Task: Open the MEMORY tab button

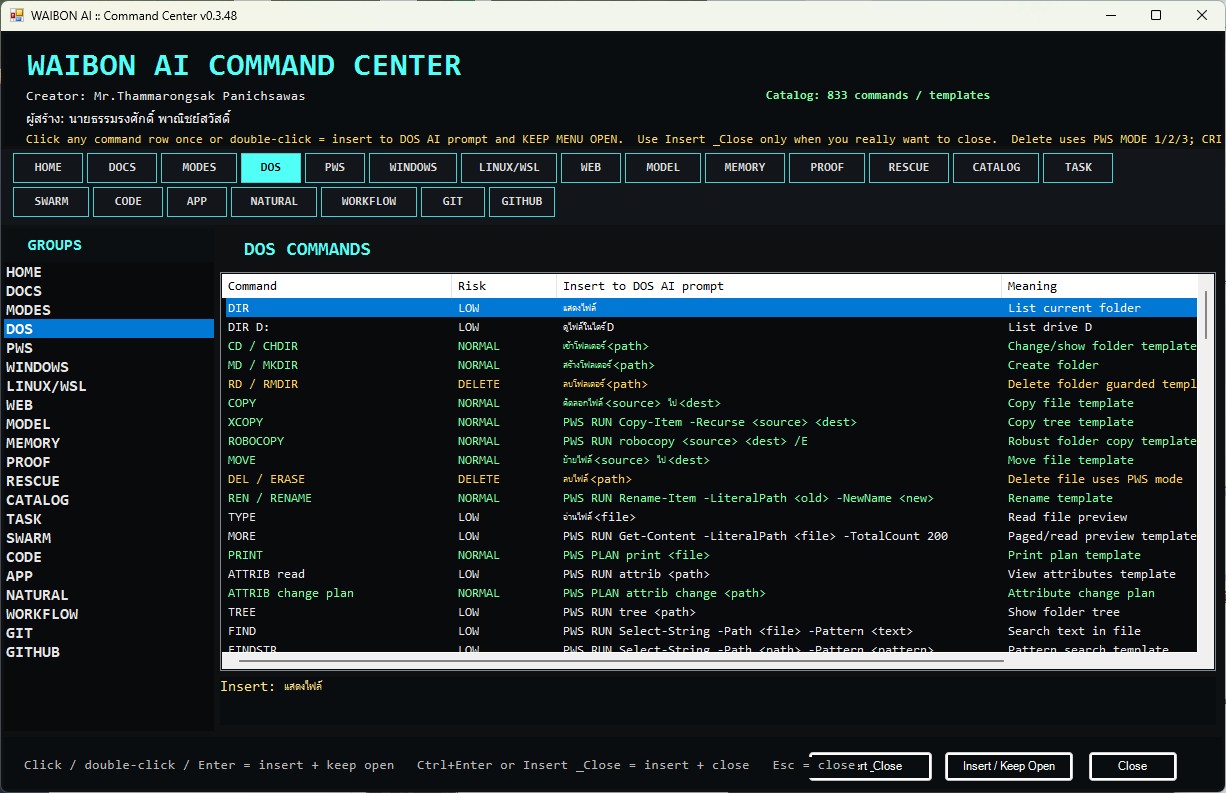Action: (745, 168)
